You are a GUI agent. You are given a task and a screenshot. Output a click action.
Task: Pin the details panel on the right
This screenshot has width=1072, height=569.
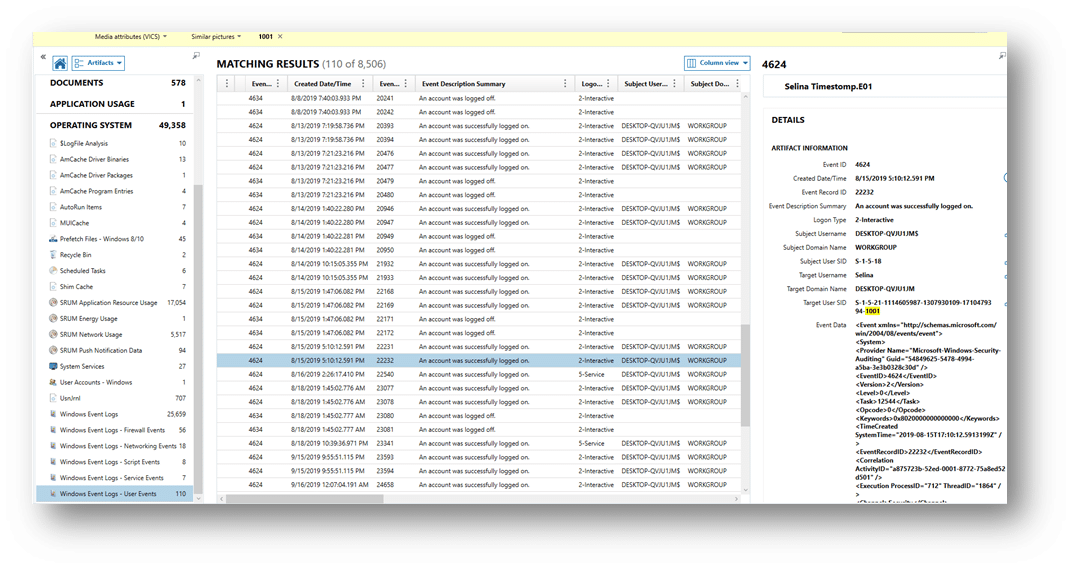point(1002,57)
